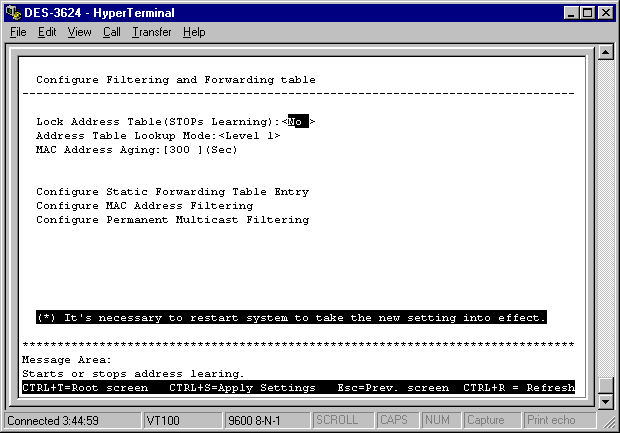Open the Transfer menu

[151, 32]
